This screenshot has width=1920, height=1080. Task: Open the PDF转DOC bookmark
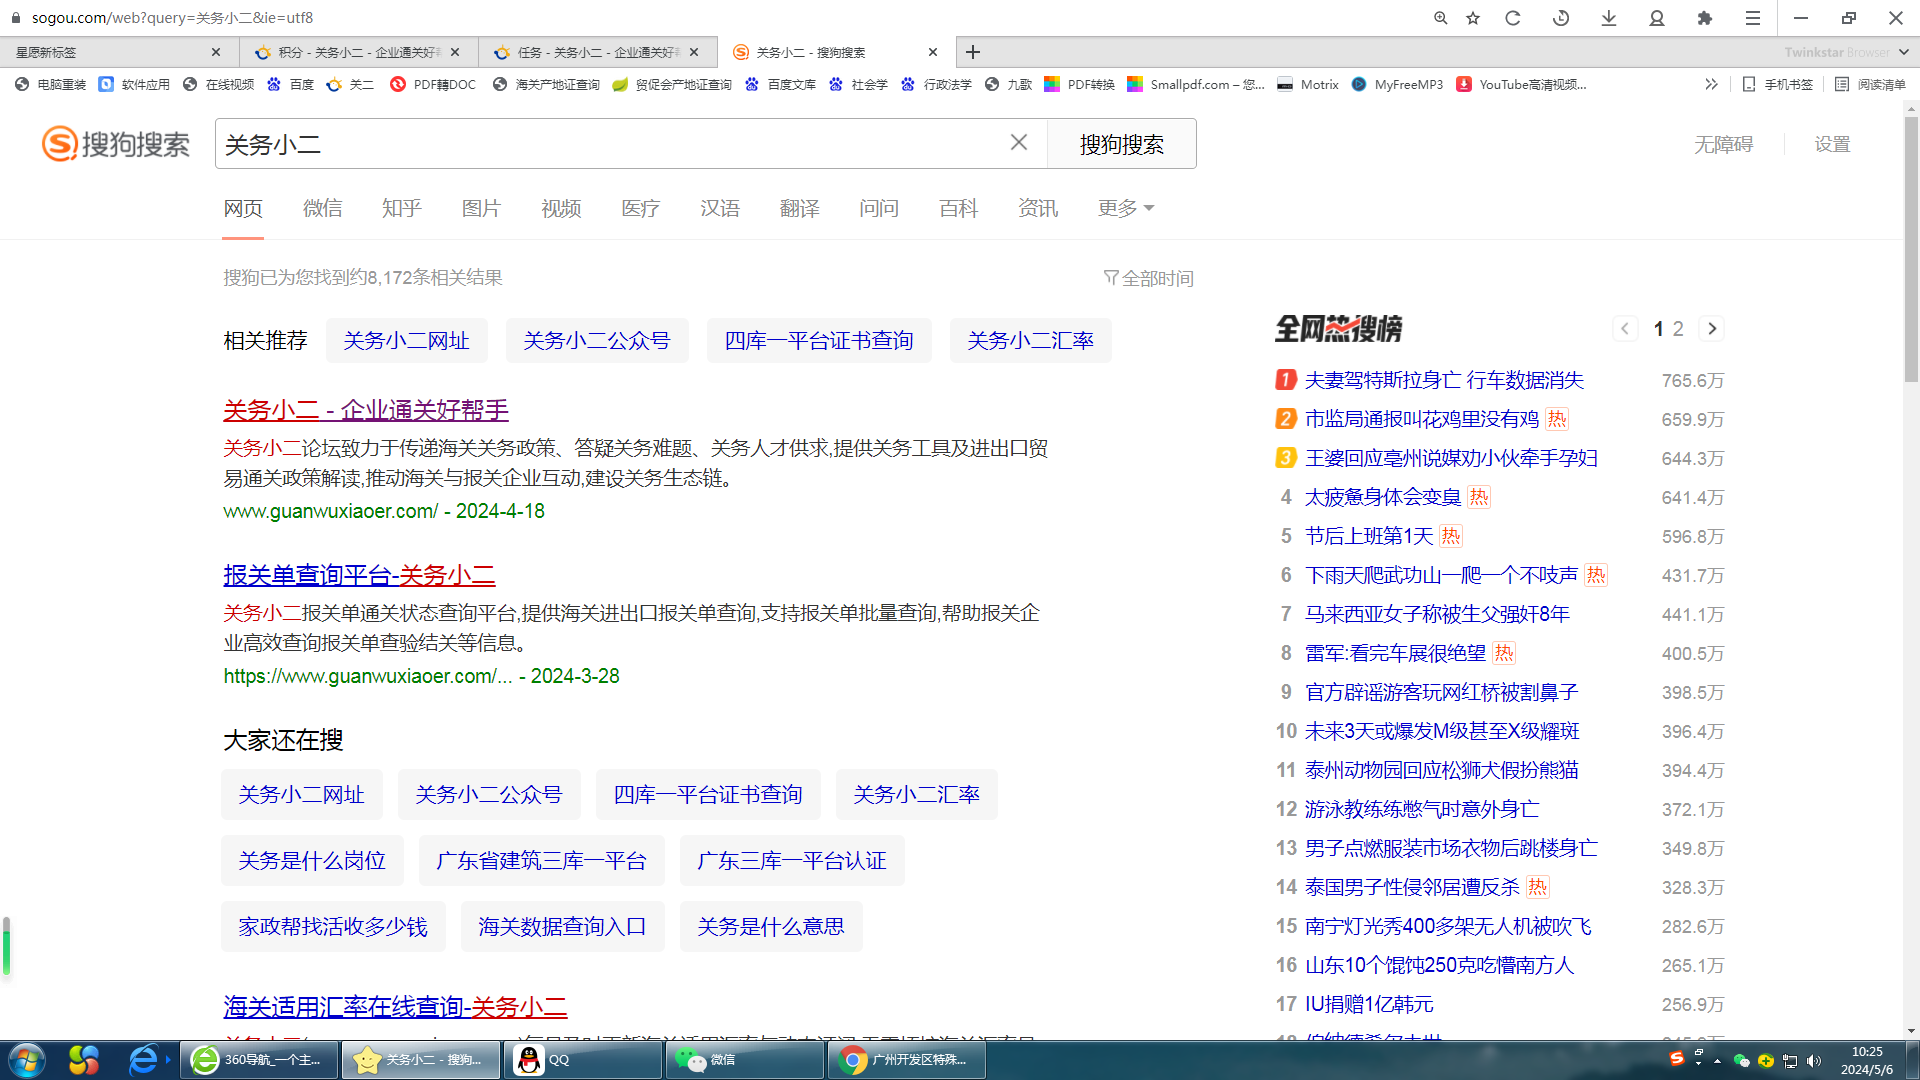[433, 84]
